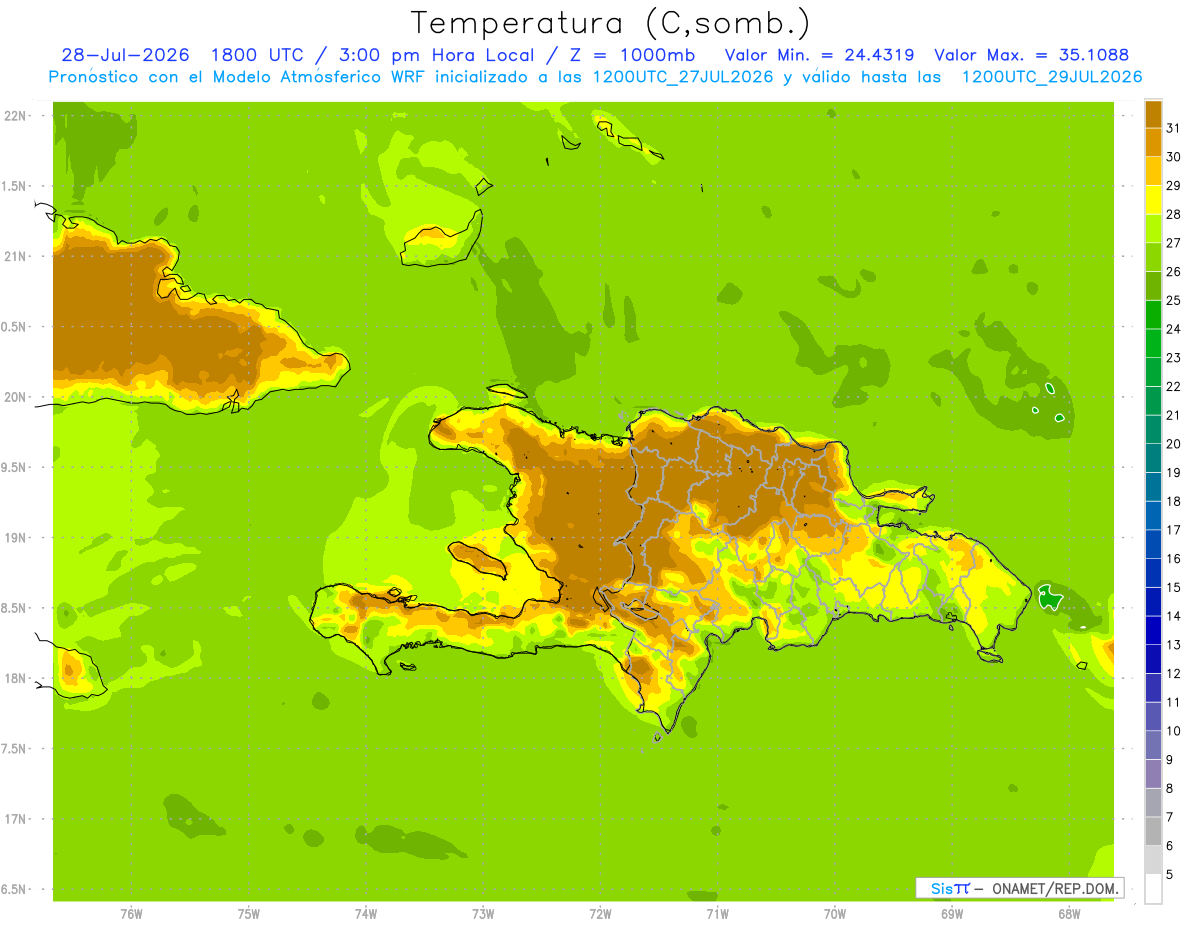Click the '69W' longitude axis label
1200x927 pixels.
[x=952, y=914]
